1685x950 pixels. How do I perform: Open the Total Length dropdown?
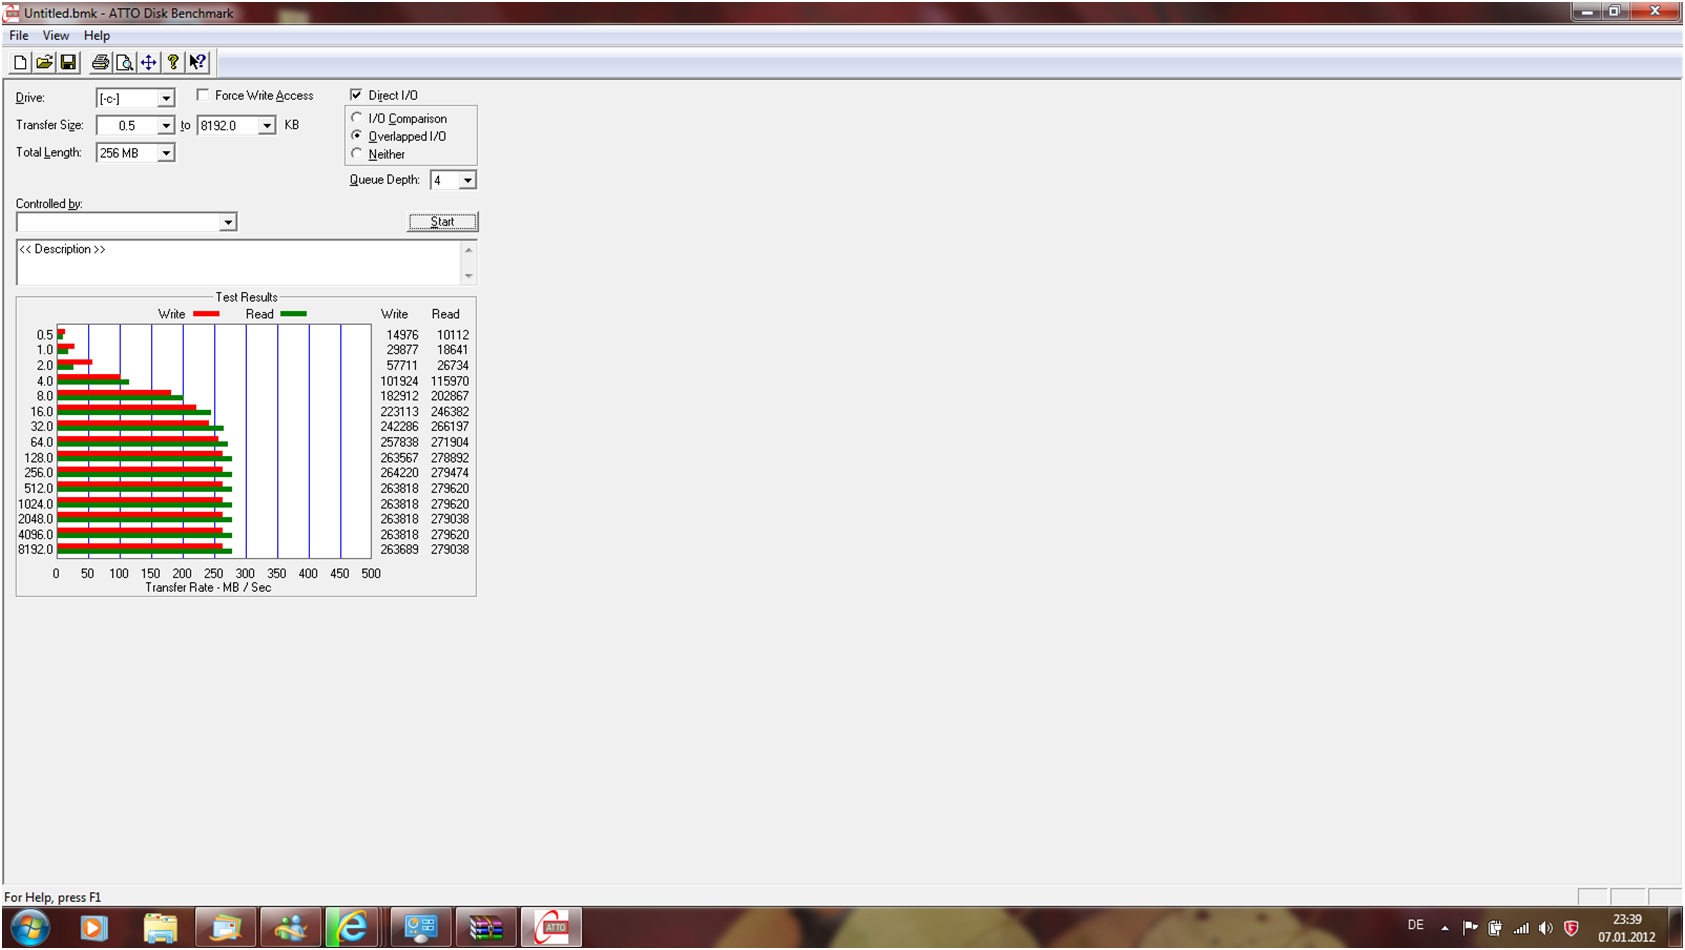pos(166,153)
